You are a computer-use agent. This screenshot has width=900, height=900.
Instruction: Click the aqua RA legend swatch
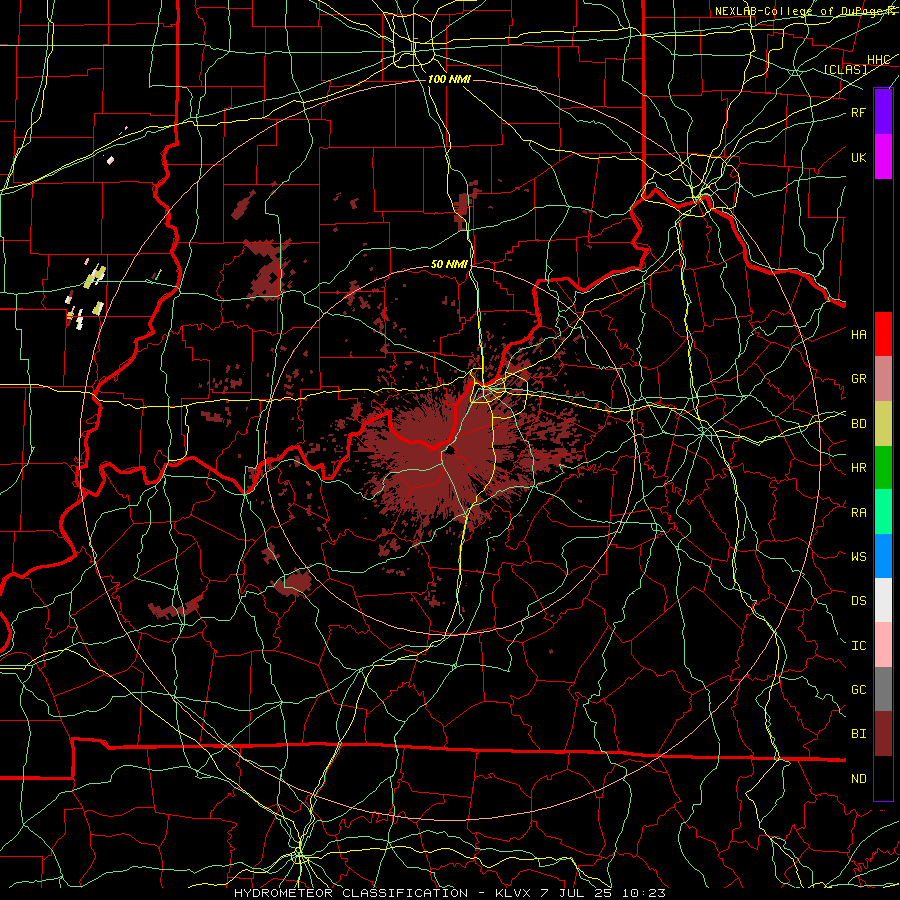883,512
